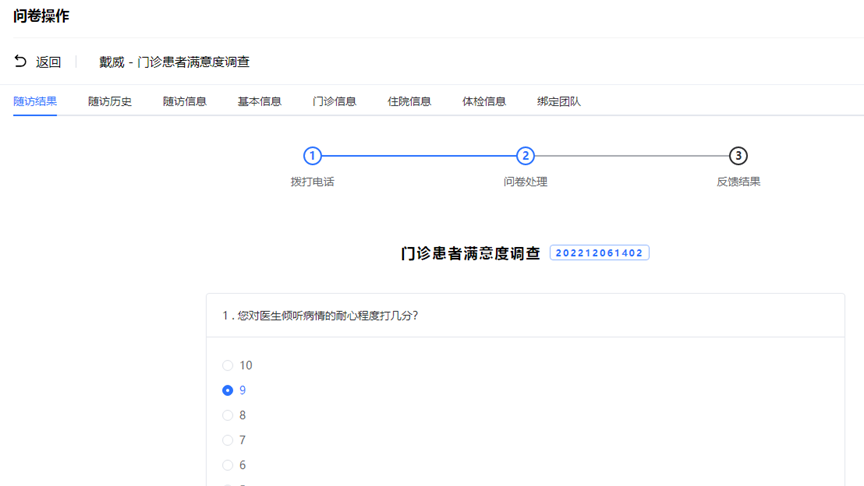Open the 门诊信息 tab
Viewport: 864px width, 486px height.
point(334,101)
